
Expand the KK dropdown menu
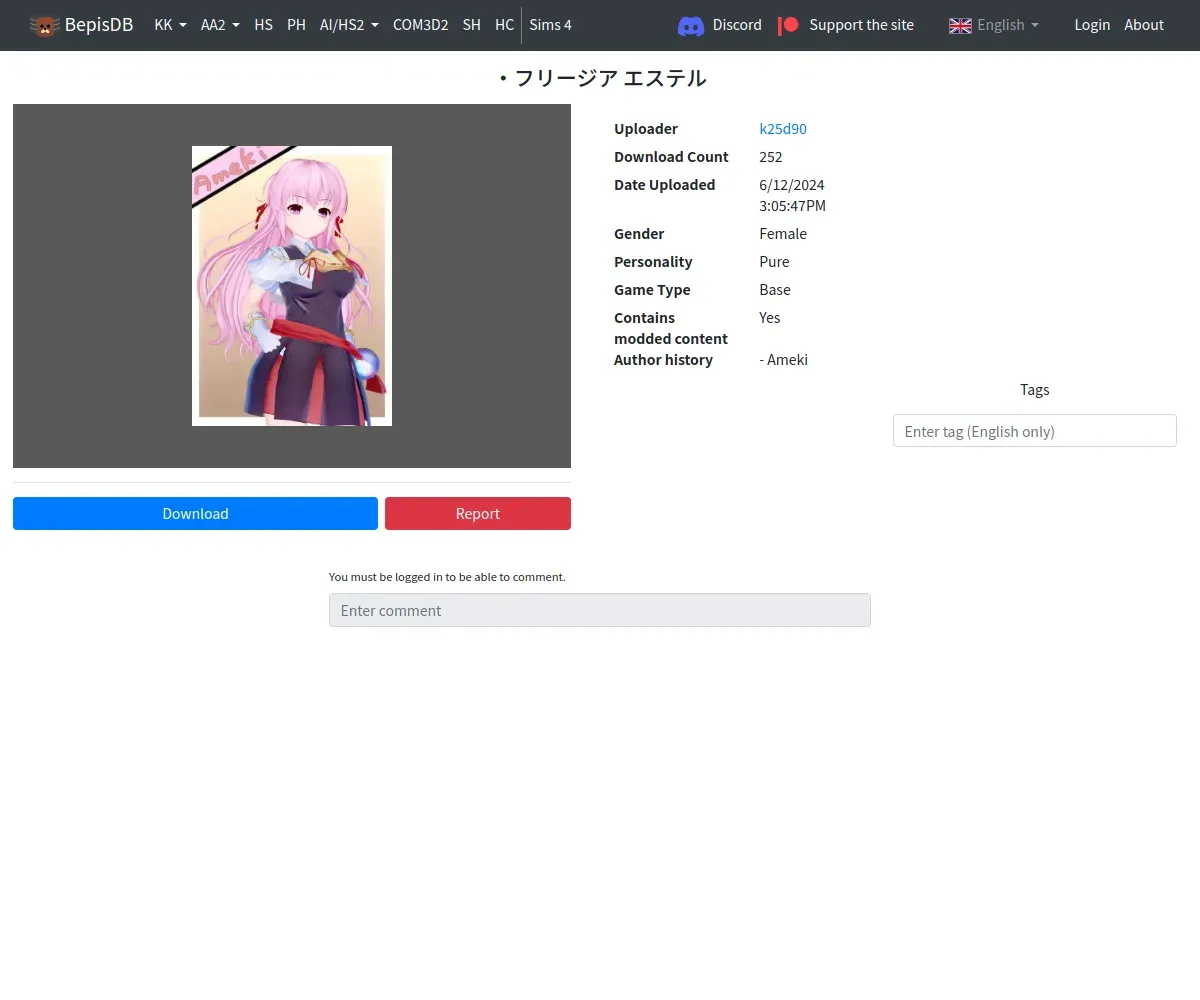[170, 25]
